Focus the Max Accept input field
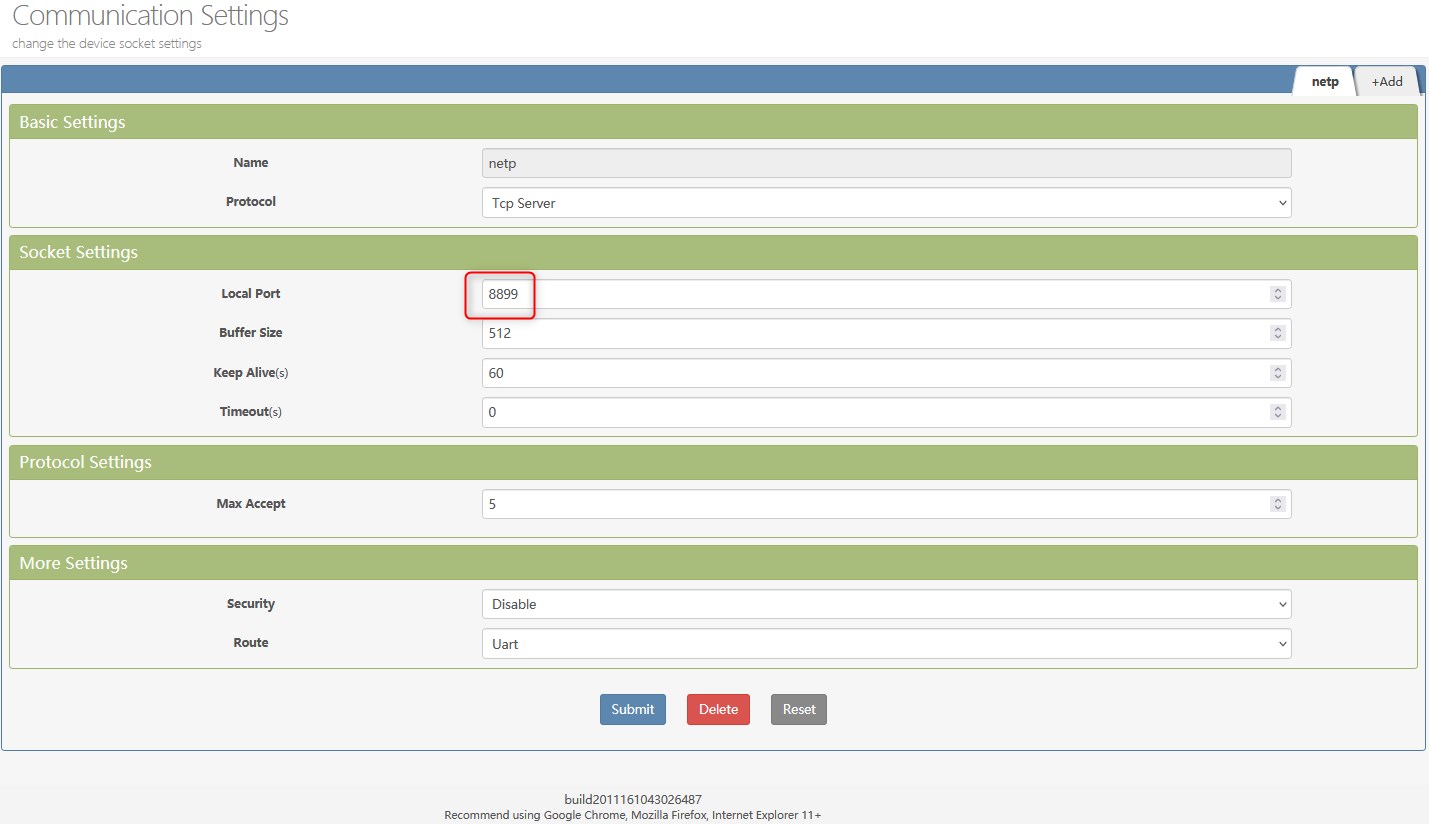Image resolution: width=1429 pixels, height=824 pixels. pyautogui.click(x=886, y=504)
